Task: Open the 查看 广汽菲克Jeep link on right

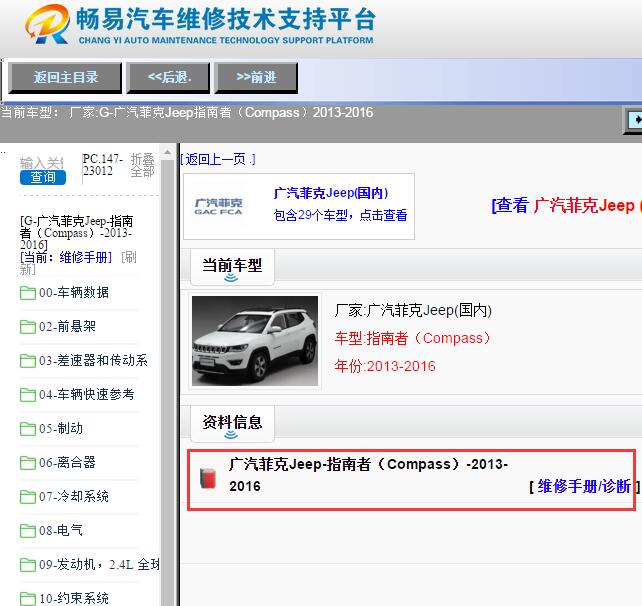Action: pos(566,205)
